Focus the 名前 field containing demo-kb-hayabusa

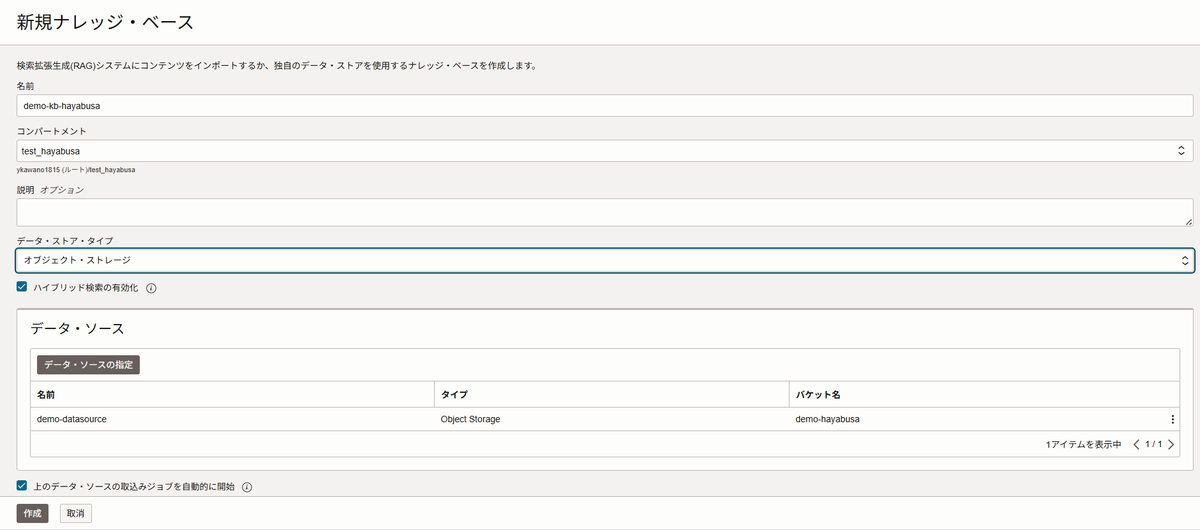(x=605, y=106)
